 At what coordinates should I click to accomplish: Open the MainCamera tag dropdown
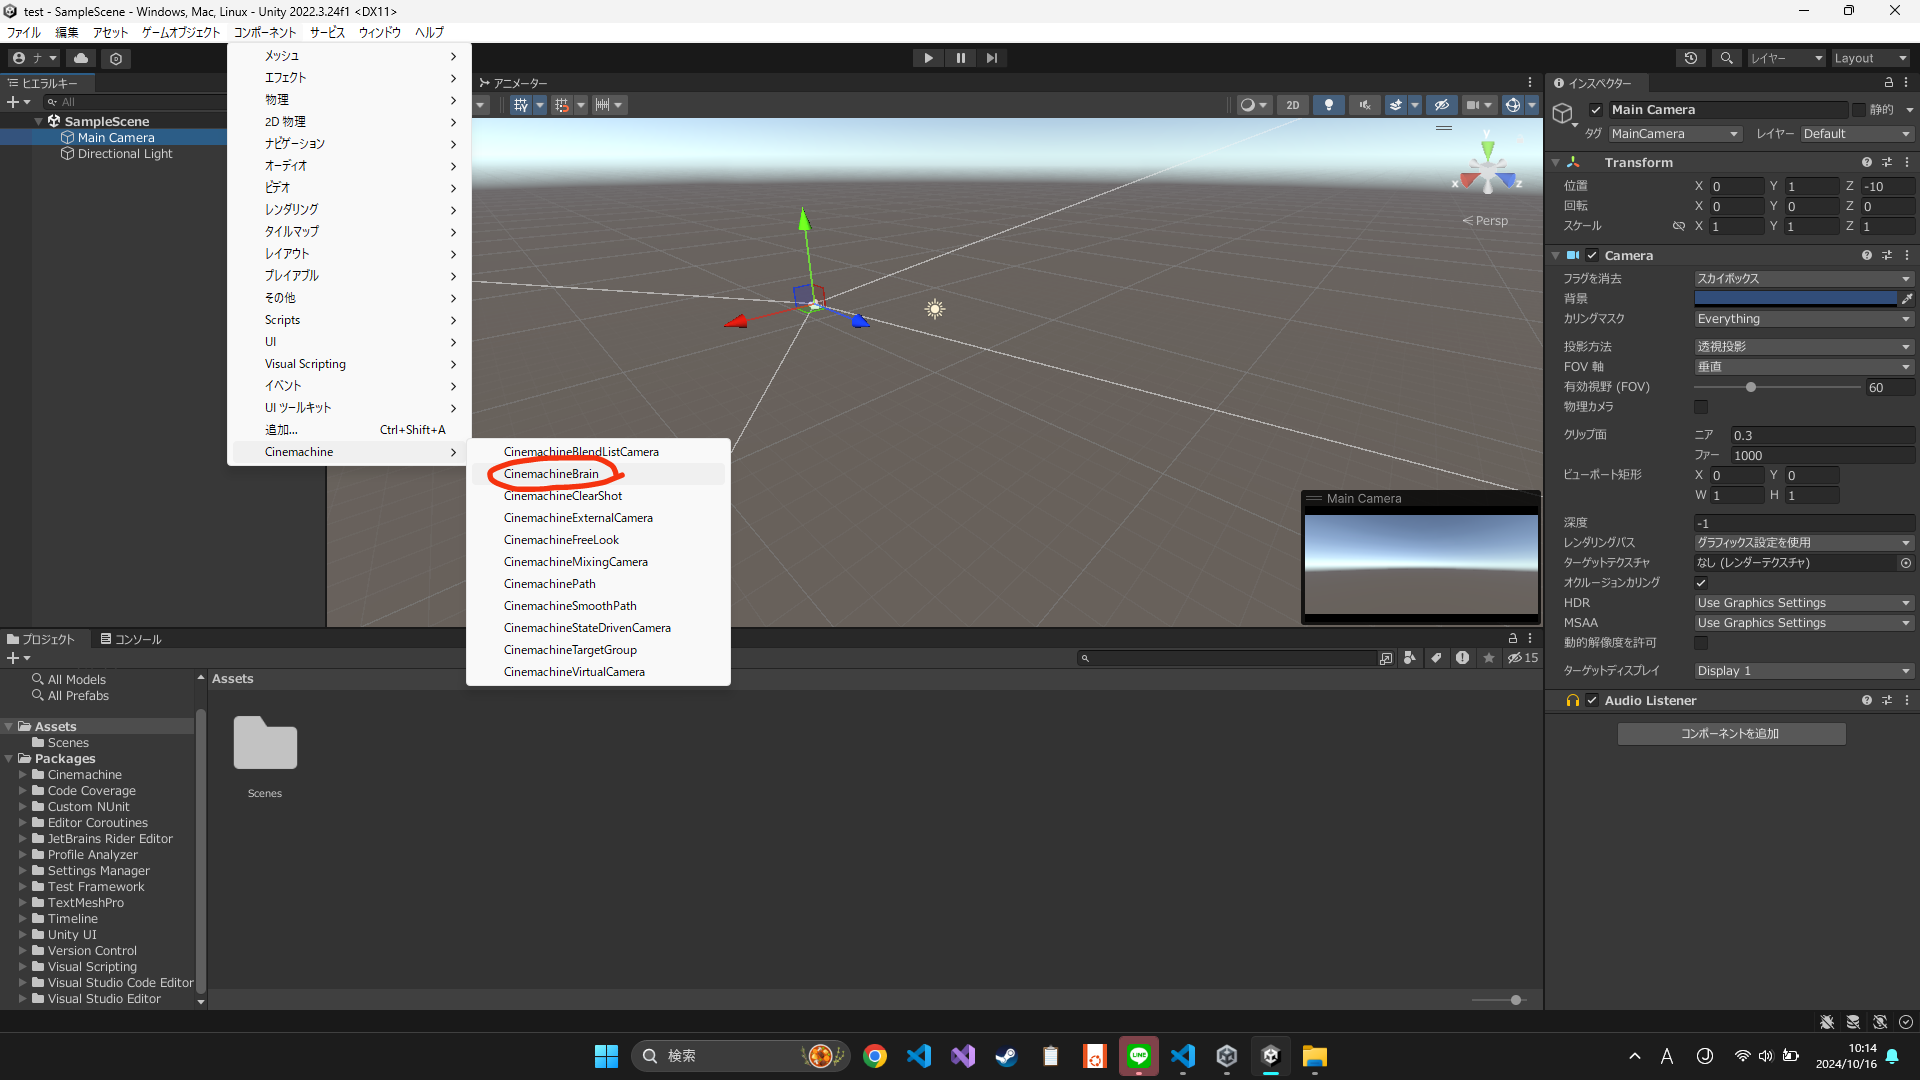[1675, 134]
